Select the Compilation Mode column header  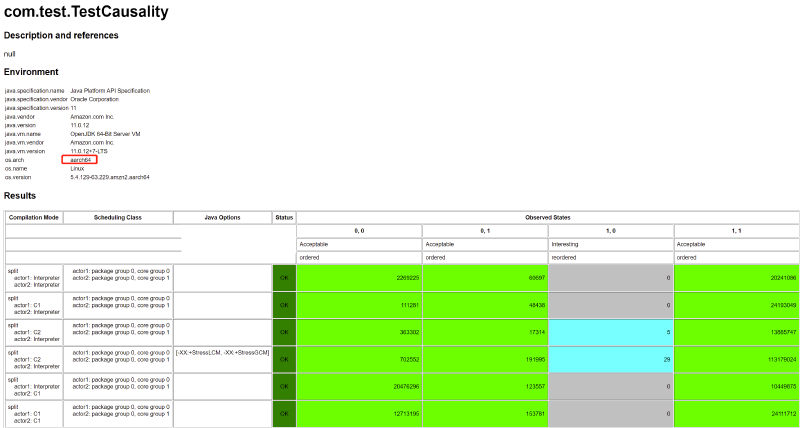(x=34, y=217)
